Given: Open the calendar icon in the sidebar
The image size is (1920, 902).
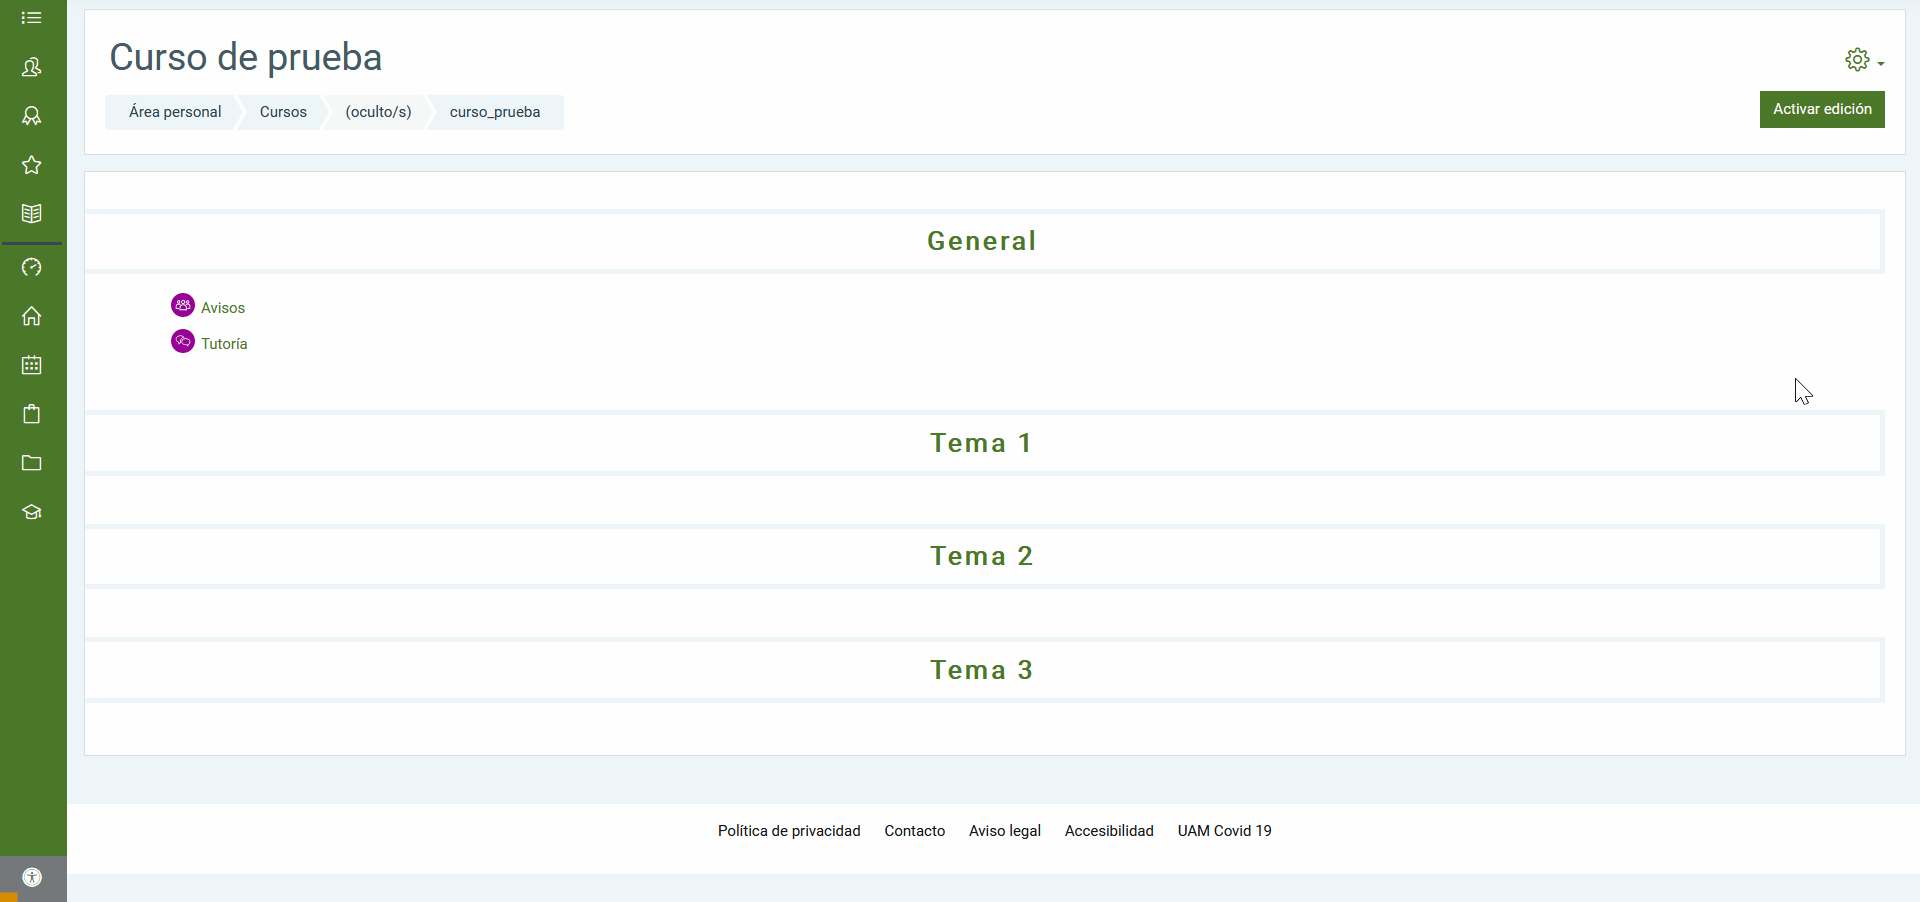Looking at the screenshot, I should tap(31, 365).
